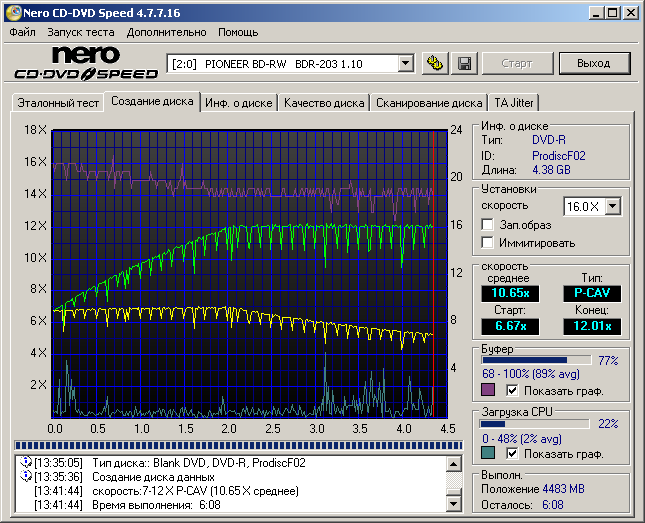
Task: Click the average speed 10.65x display
Action: (510, 293)
